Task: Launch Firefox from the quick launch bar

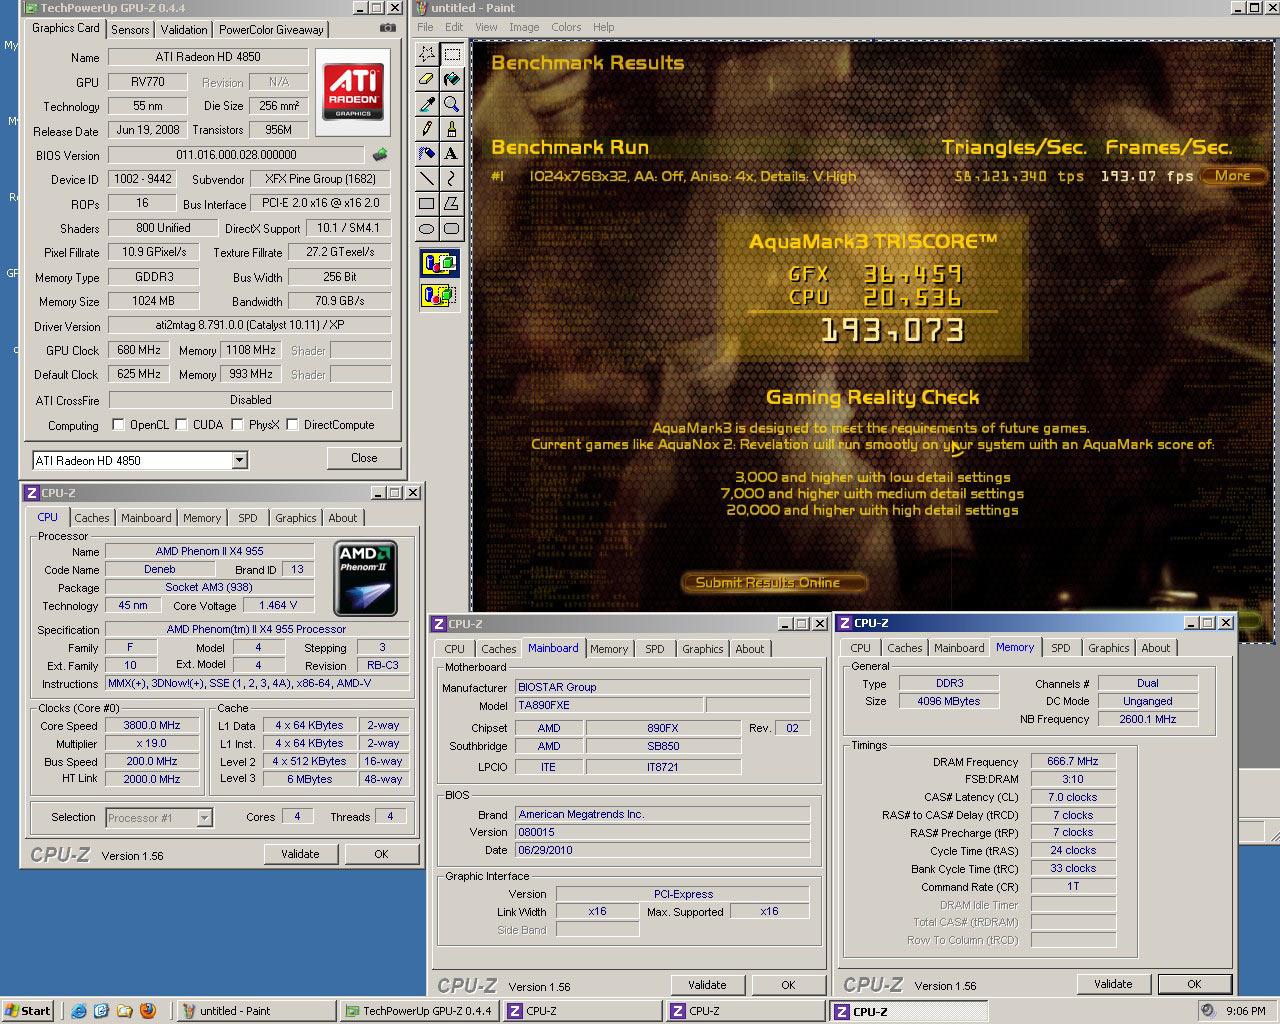Action: pyautogui.click(x=147, y=1011)
